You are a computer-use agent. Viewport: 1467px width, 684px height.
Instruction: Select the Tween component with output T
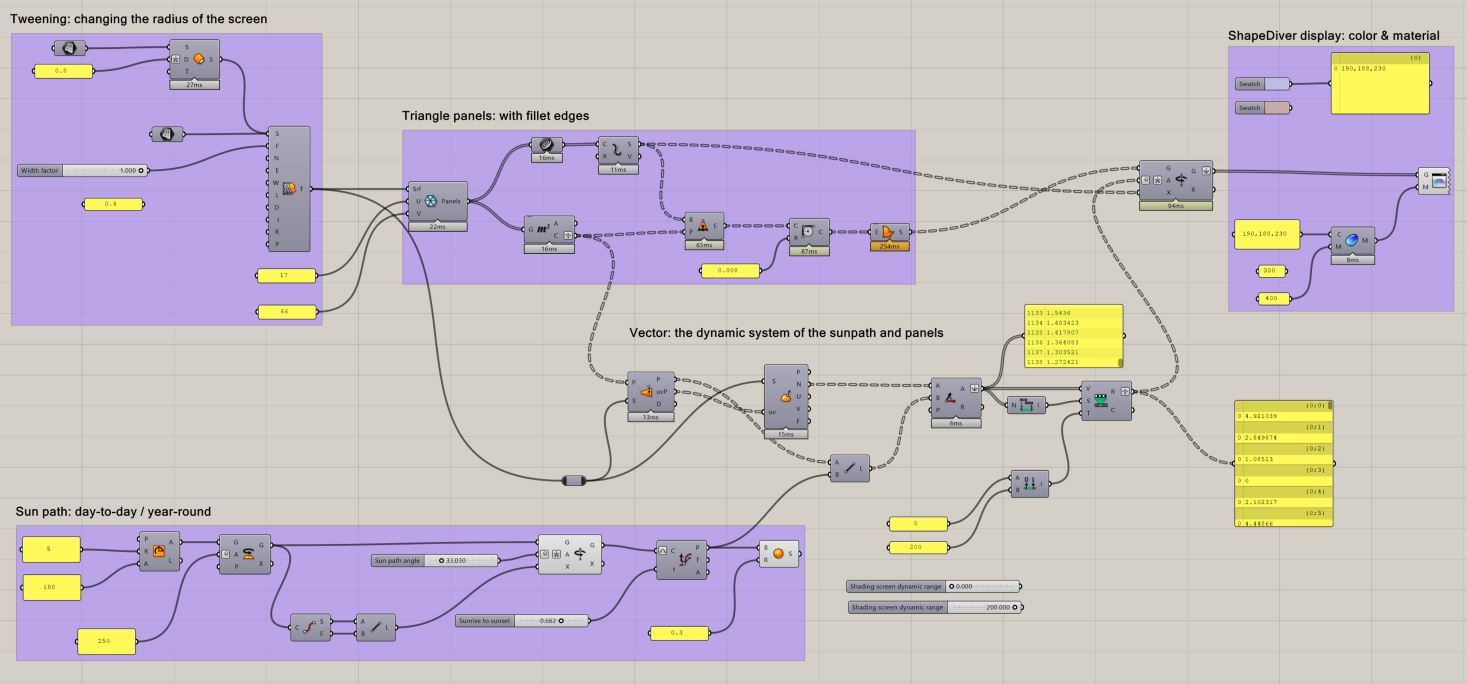click(290, 188)
